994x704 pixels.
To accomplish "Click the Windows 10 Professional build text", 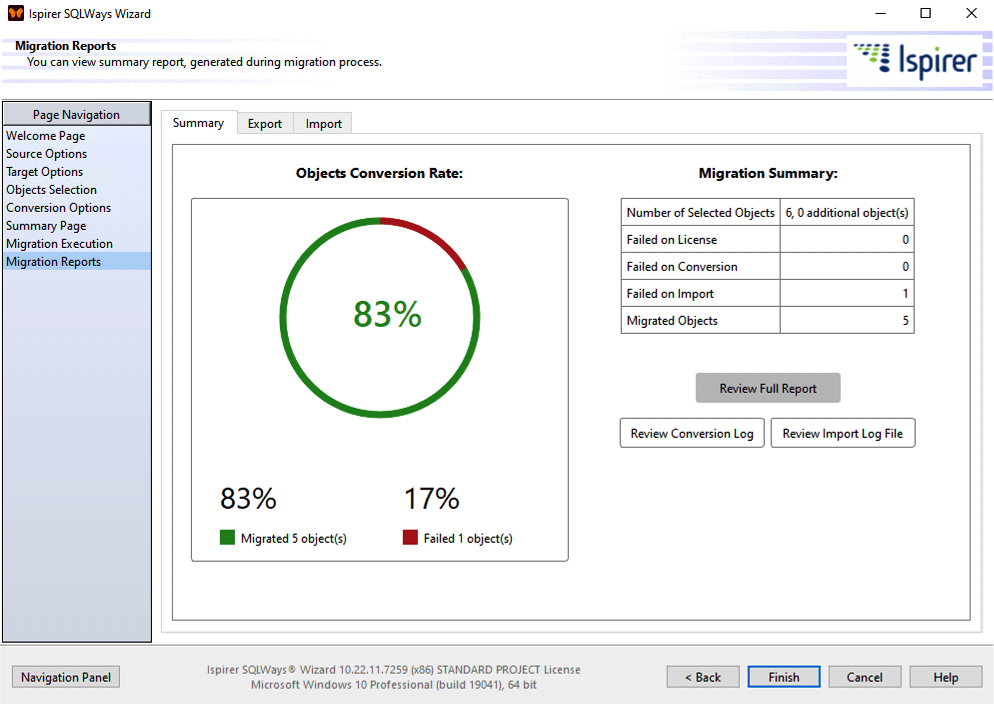I will click(x=394, y=685).
